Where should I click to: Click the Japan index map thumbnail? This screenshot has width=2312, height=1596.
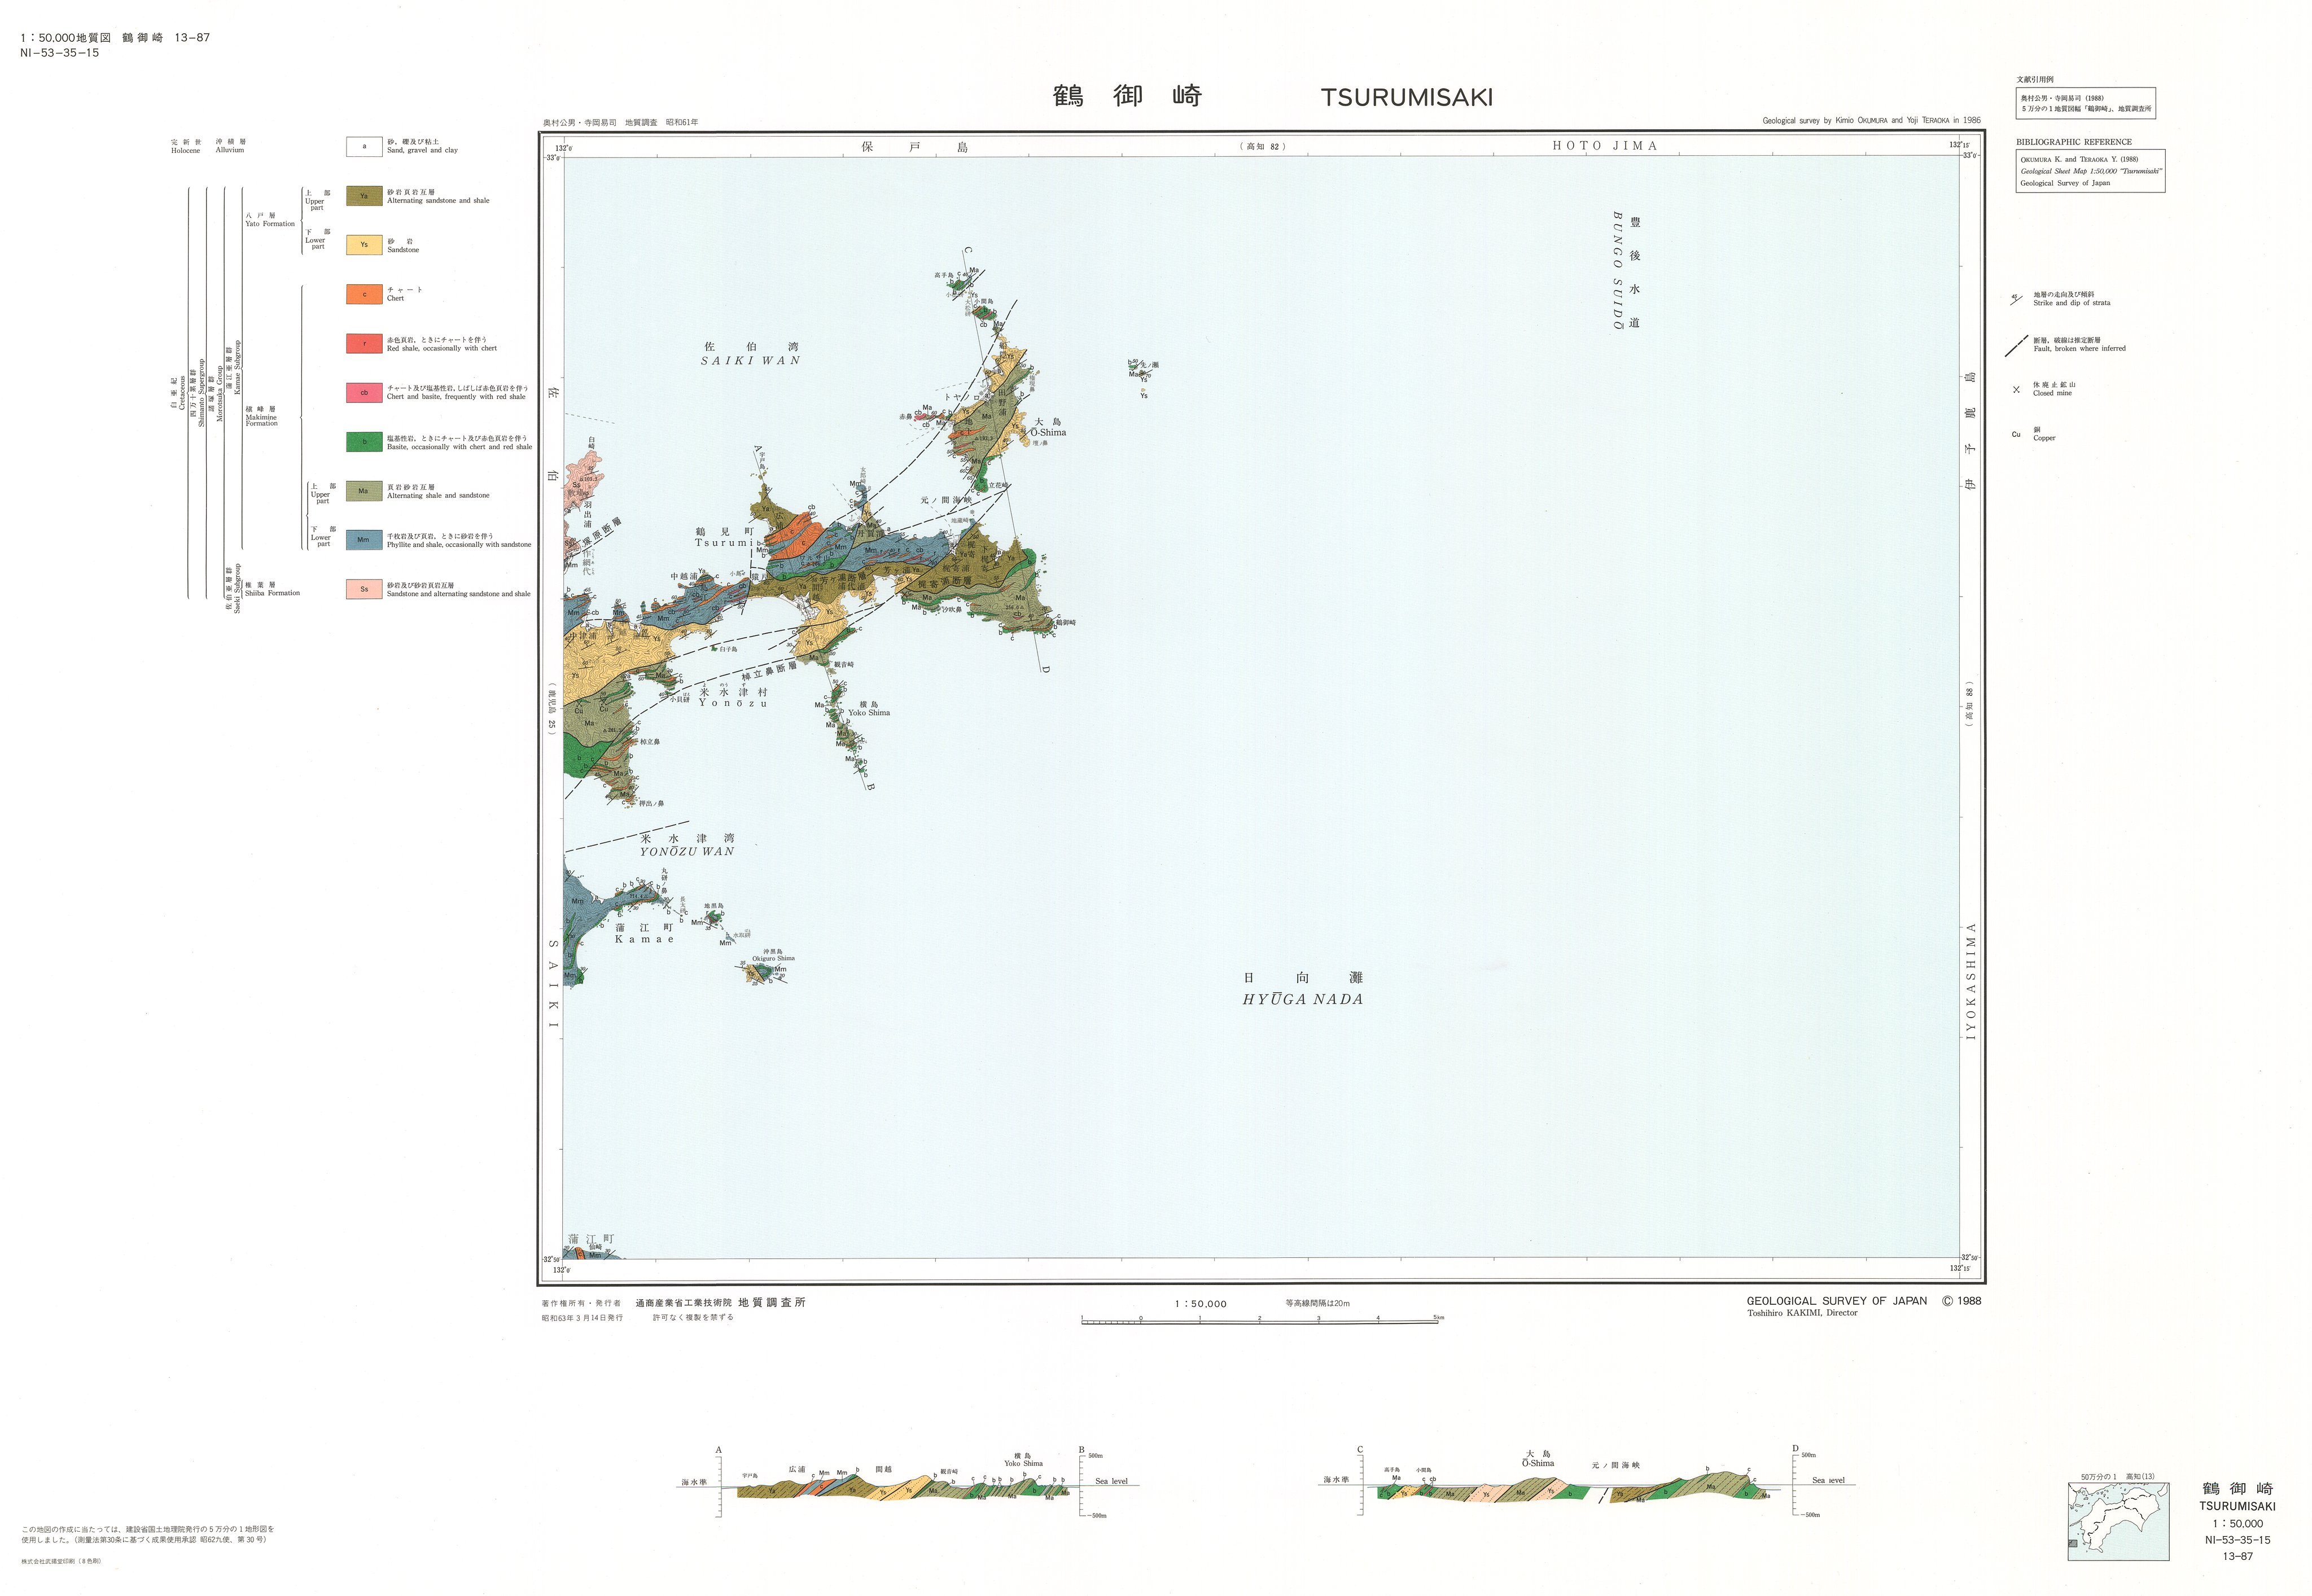pyautogui.click(x=2118, y=1522)
